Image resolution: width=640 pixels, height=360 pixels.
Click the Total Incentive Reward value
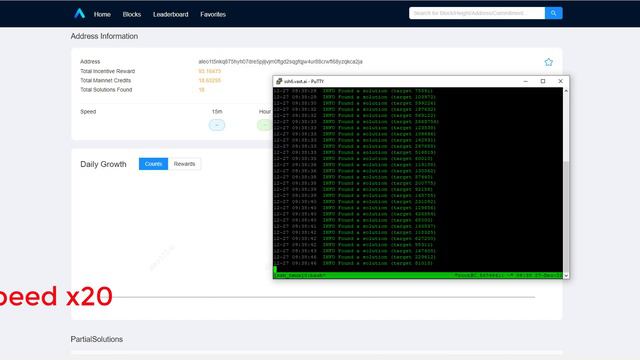209,71
